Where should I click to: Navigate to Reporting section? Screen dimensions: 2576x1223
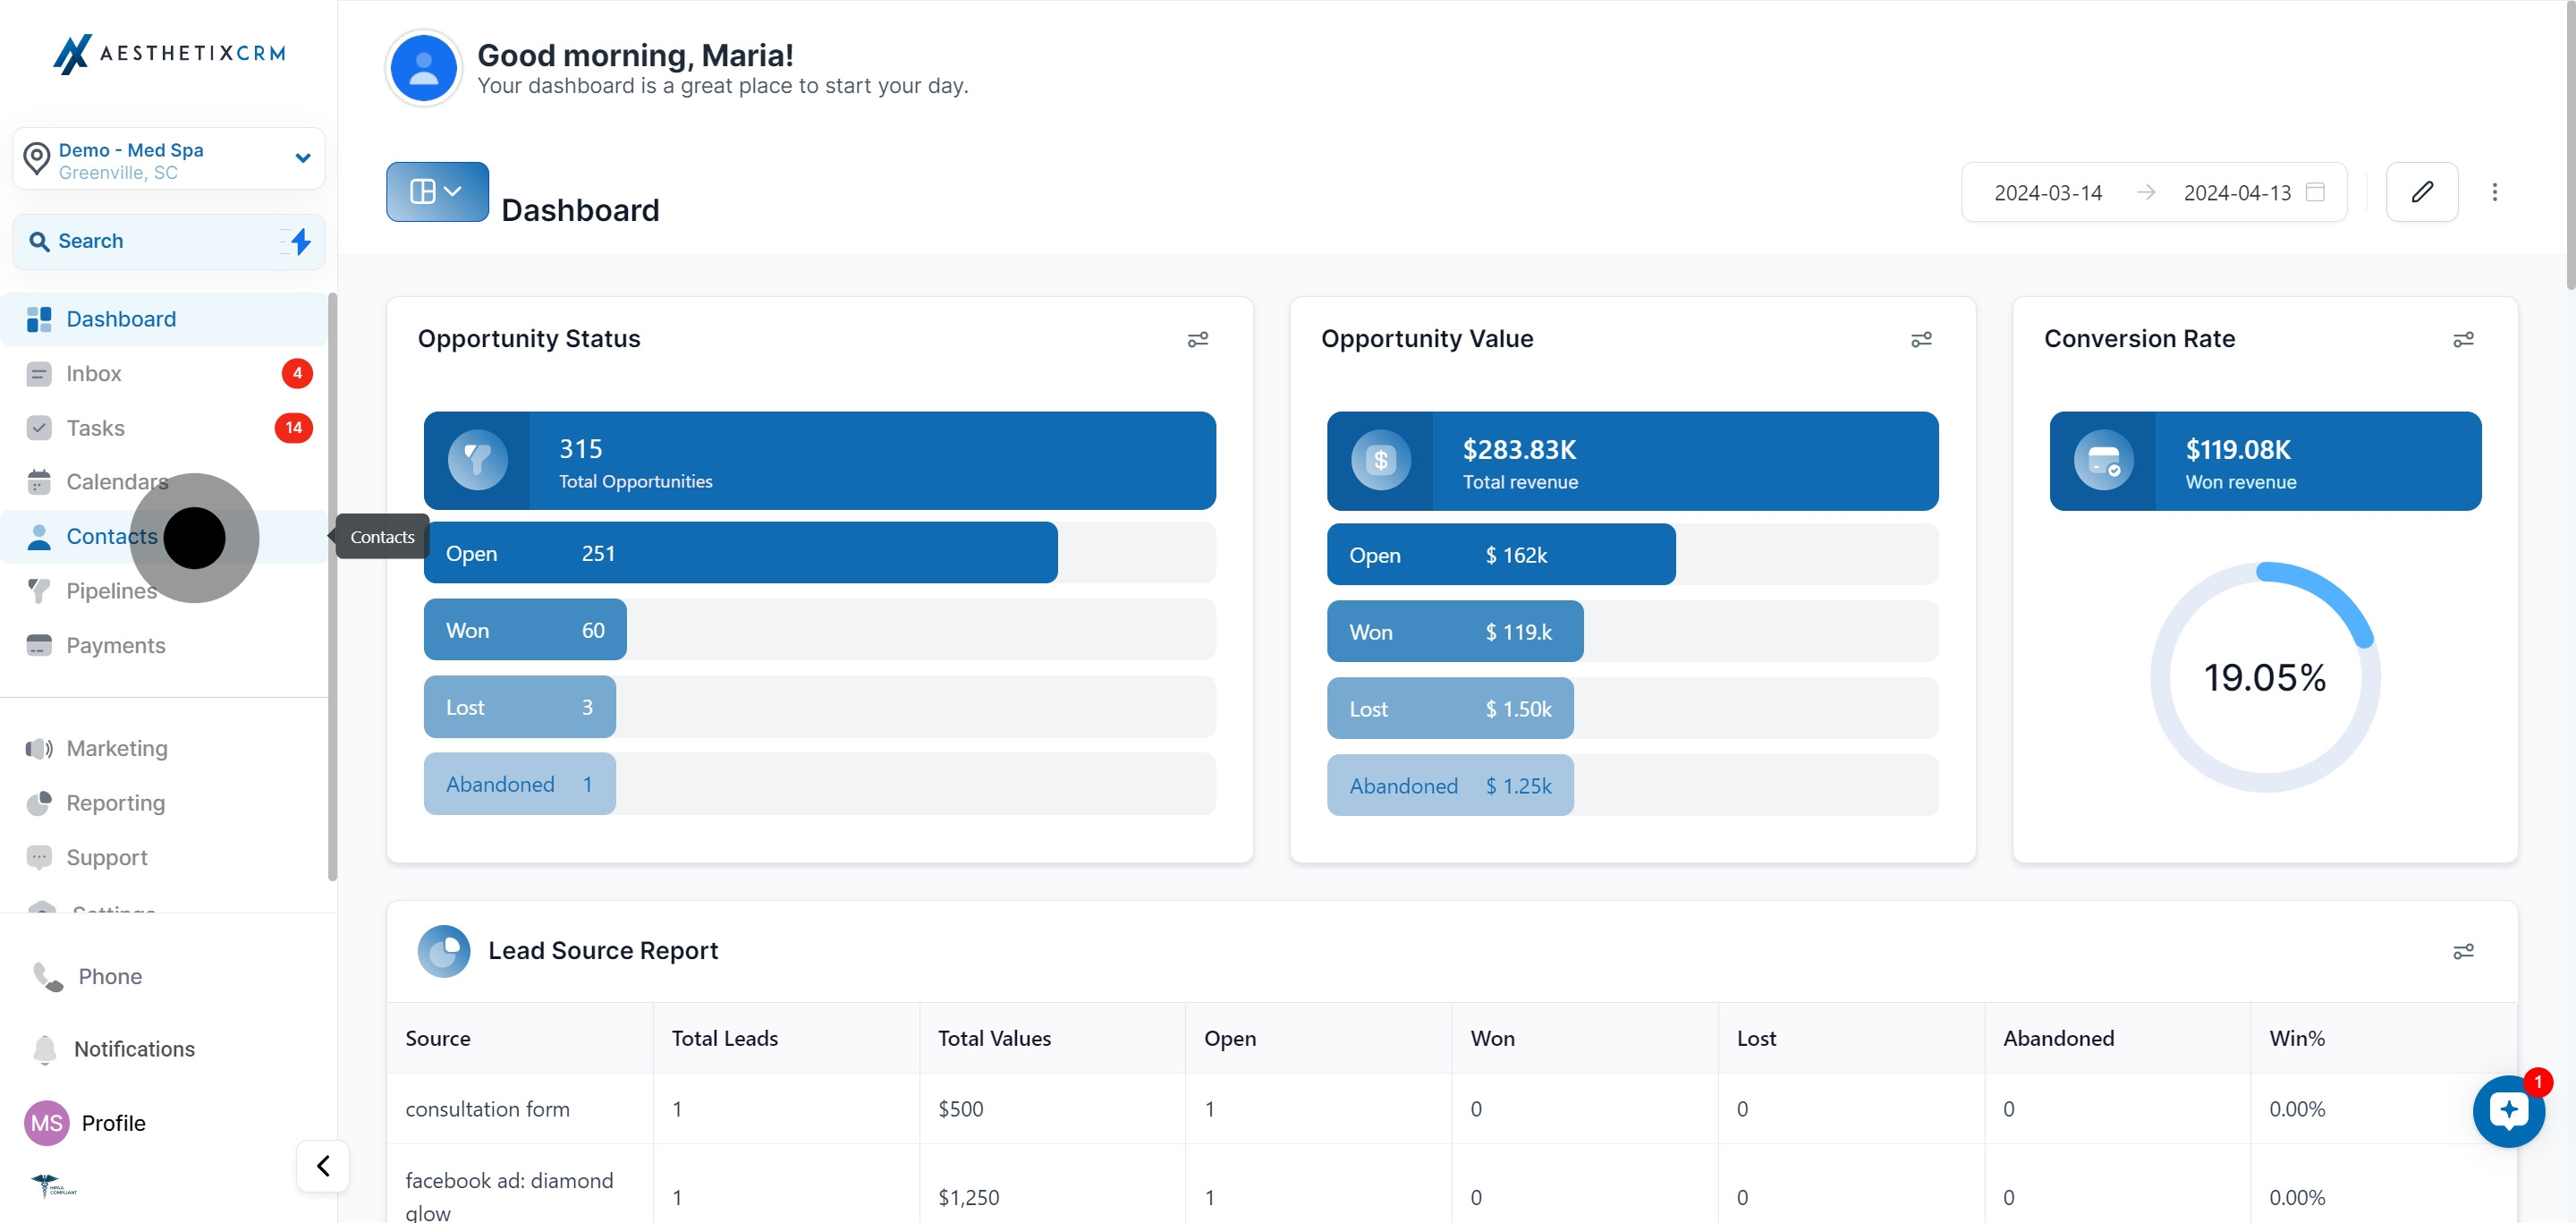(x=115, y=803)
